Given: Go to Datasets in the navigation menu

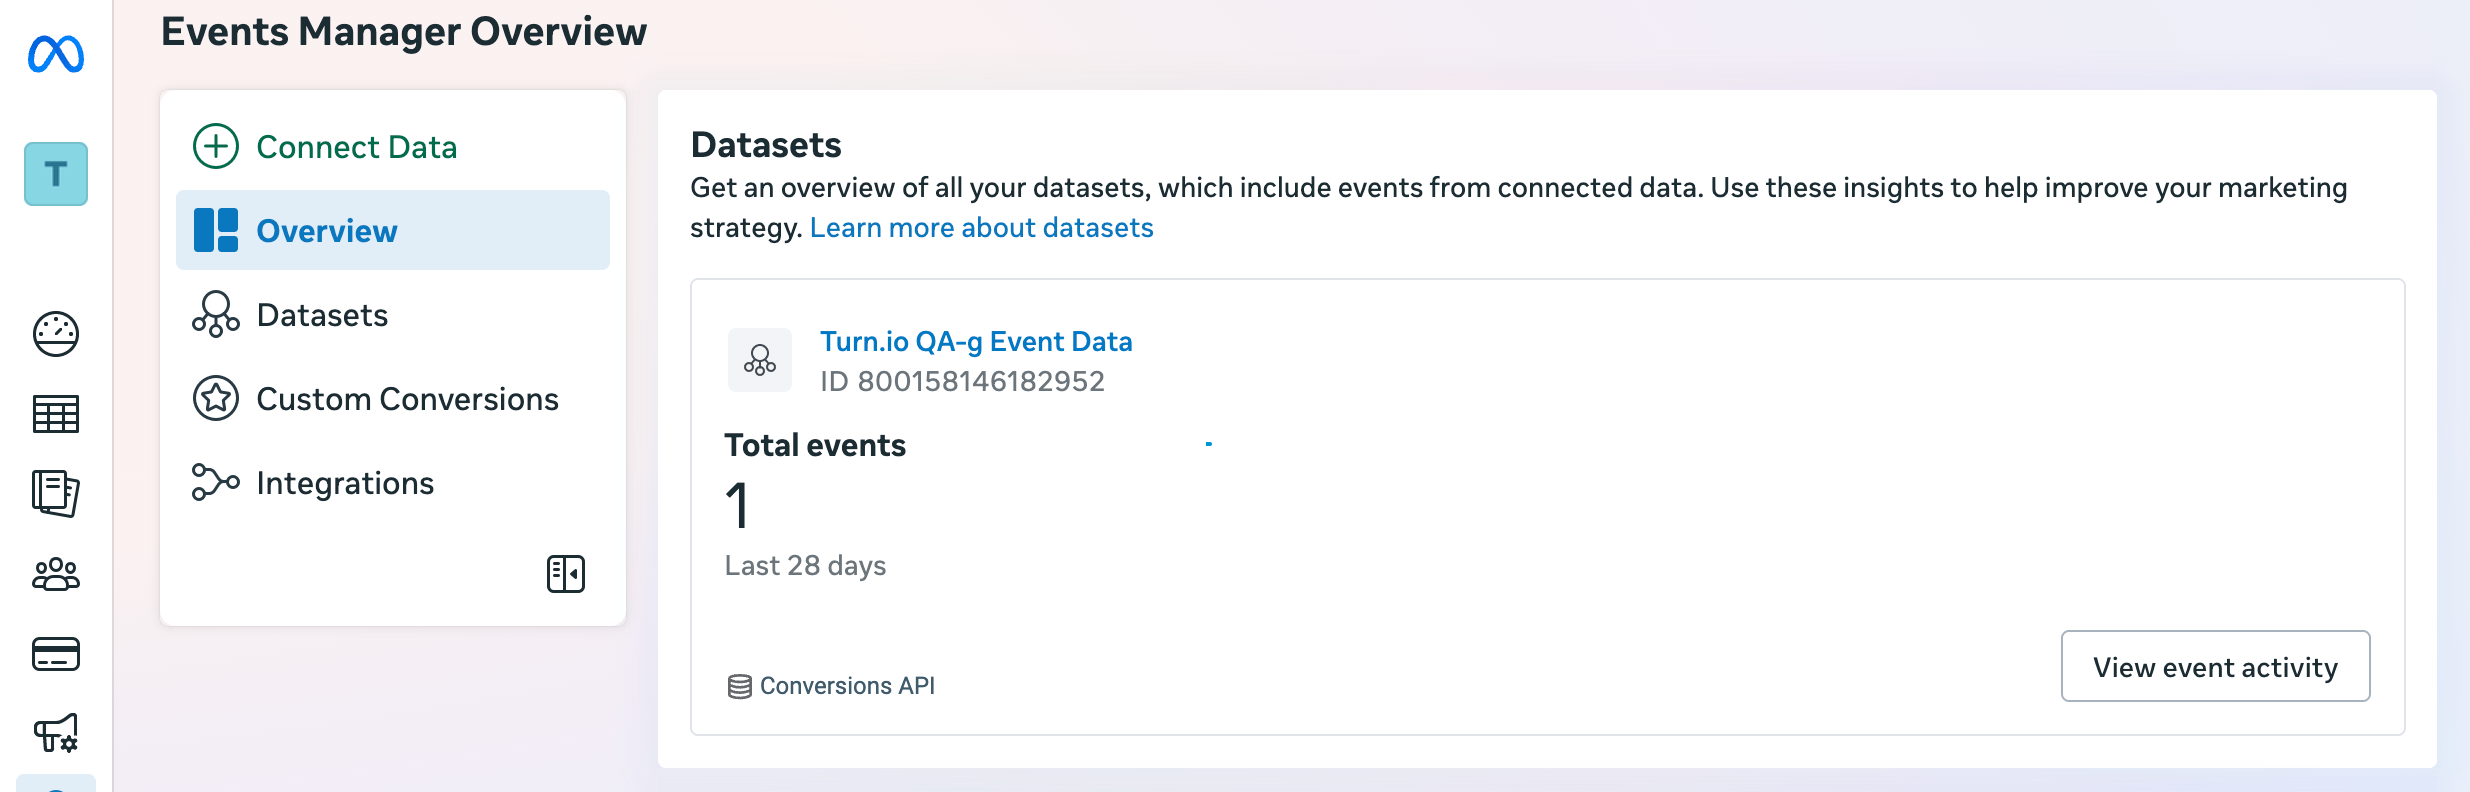Looking at the screenshot, I should pyautogui.click(x=322, y=315).
